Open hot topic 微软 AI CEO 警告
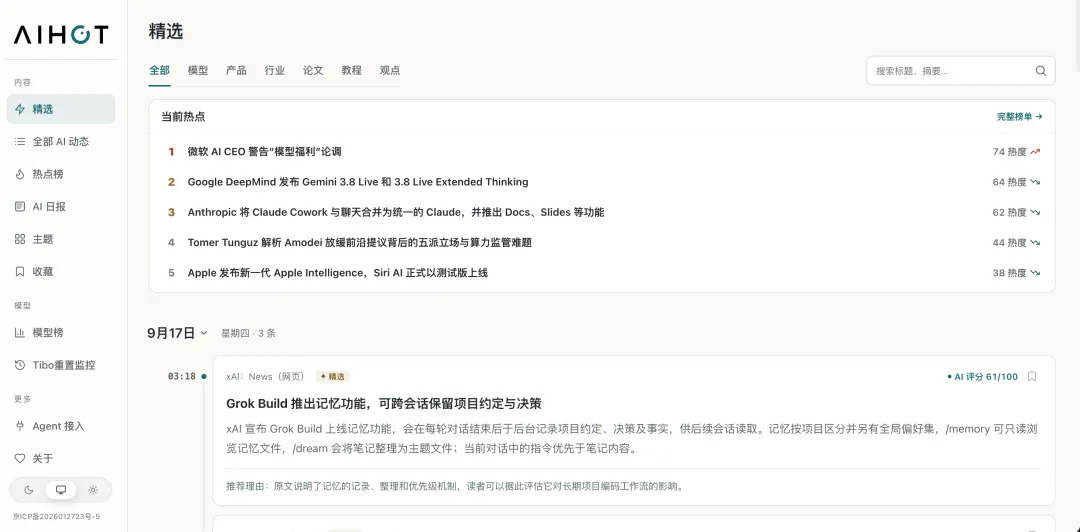The image size is (1080, 532). click(264, 152)
